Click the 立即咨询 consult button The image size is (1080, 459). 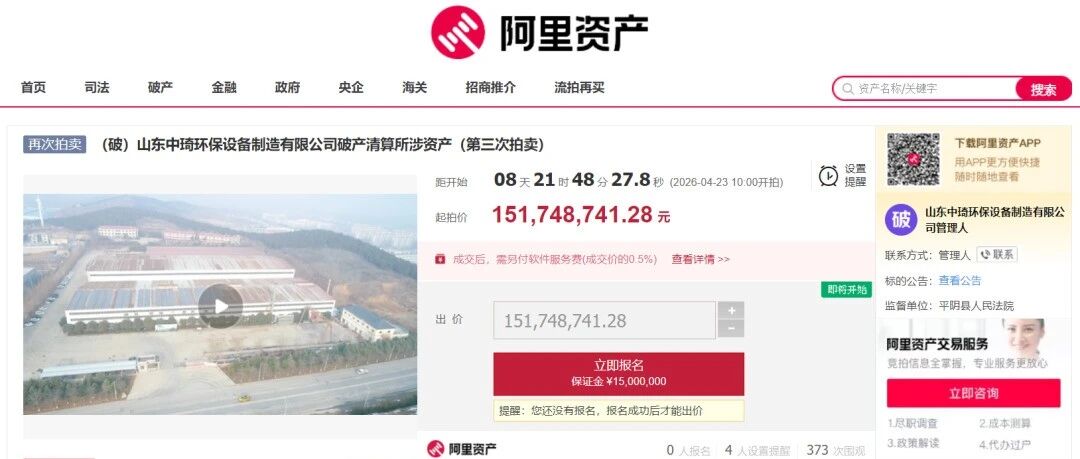click(973, 393)
